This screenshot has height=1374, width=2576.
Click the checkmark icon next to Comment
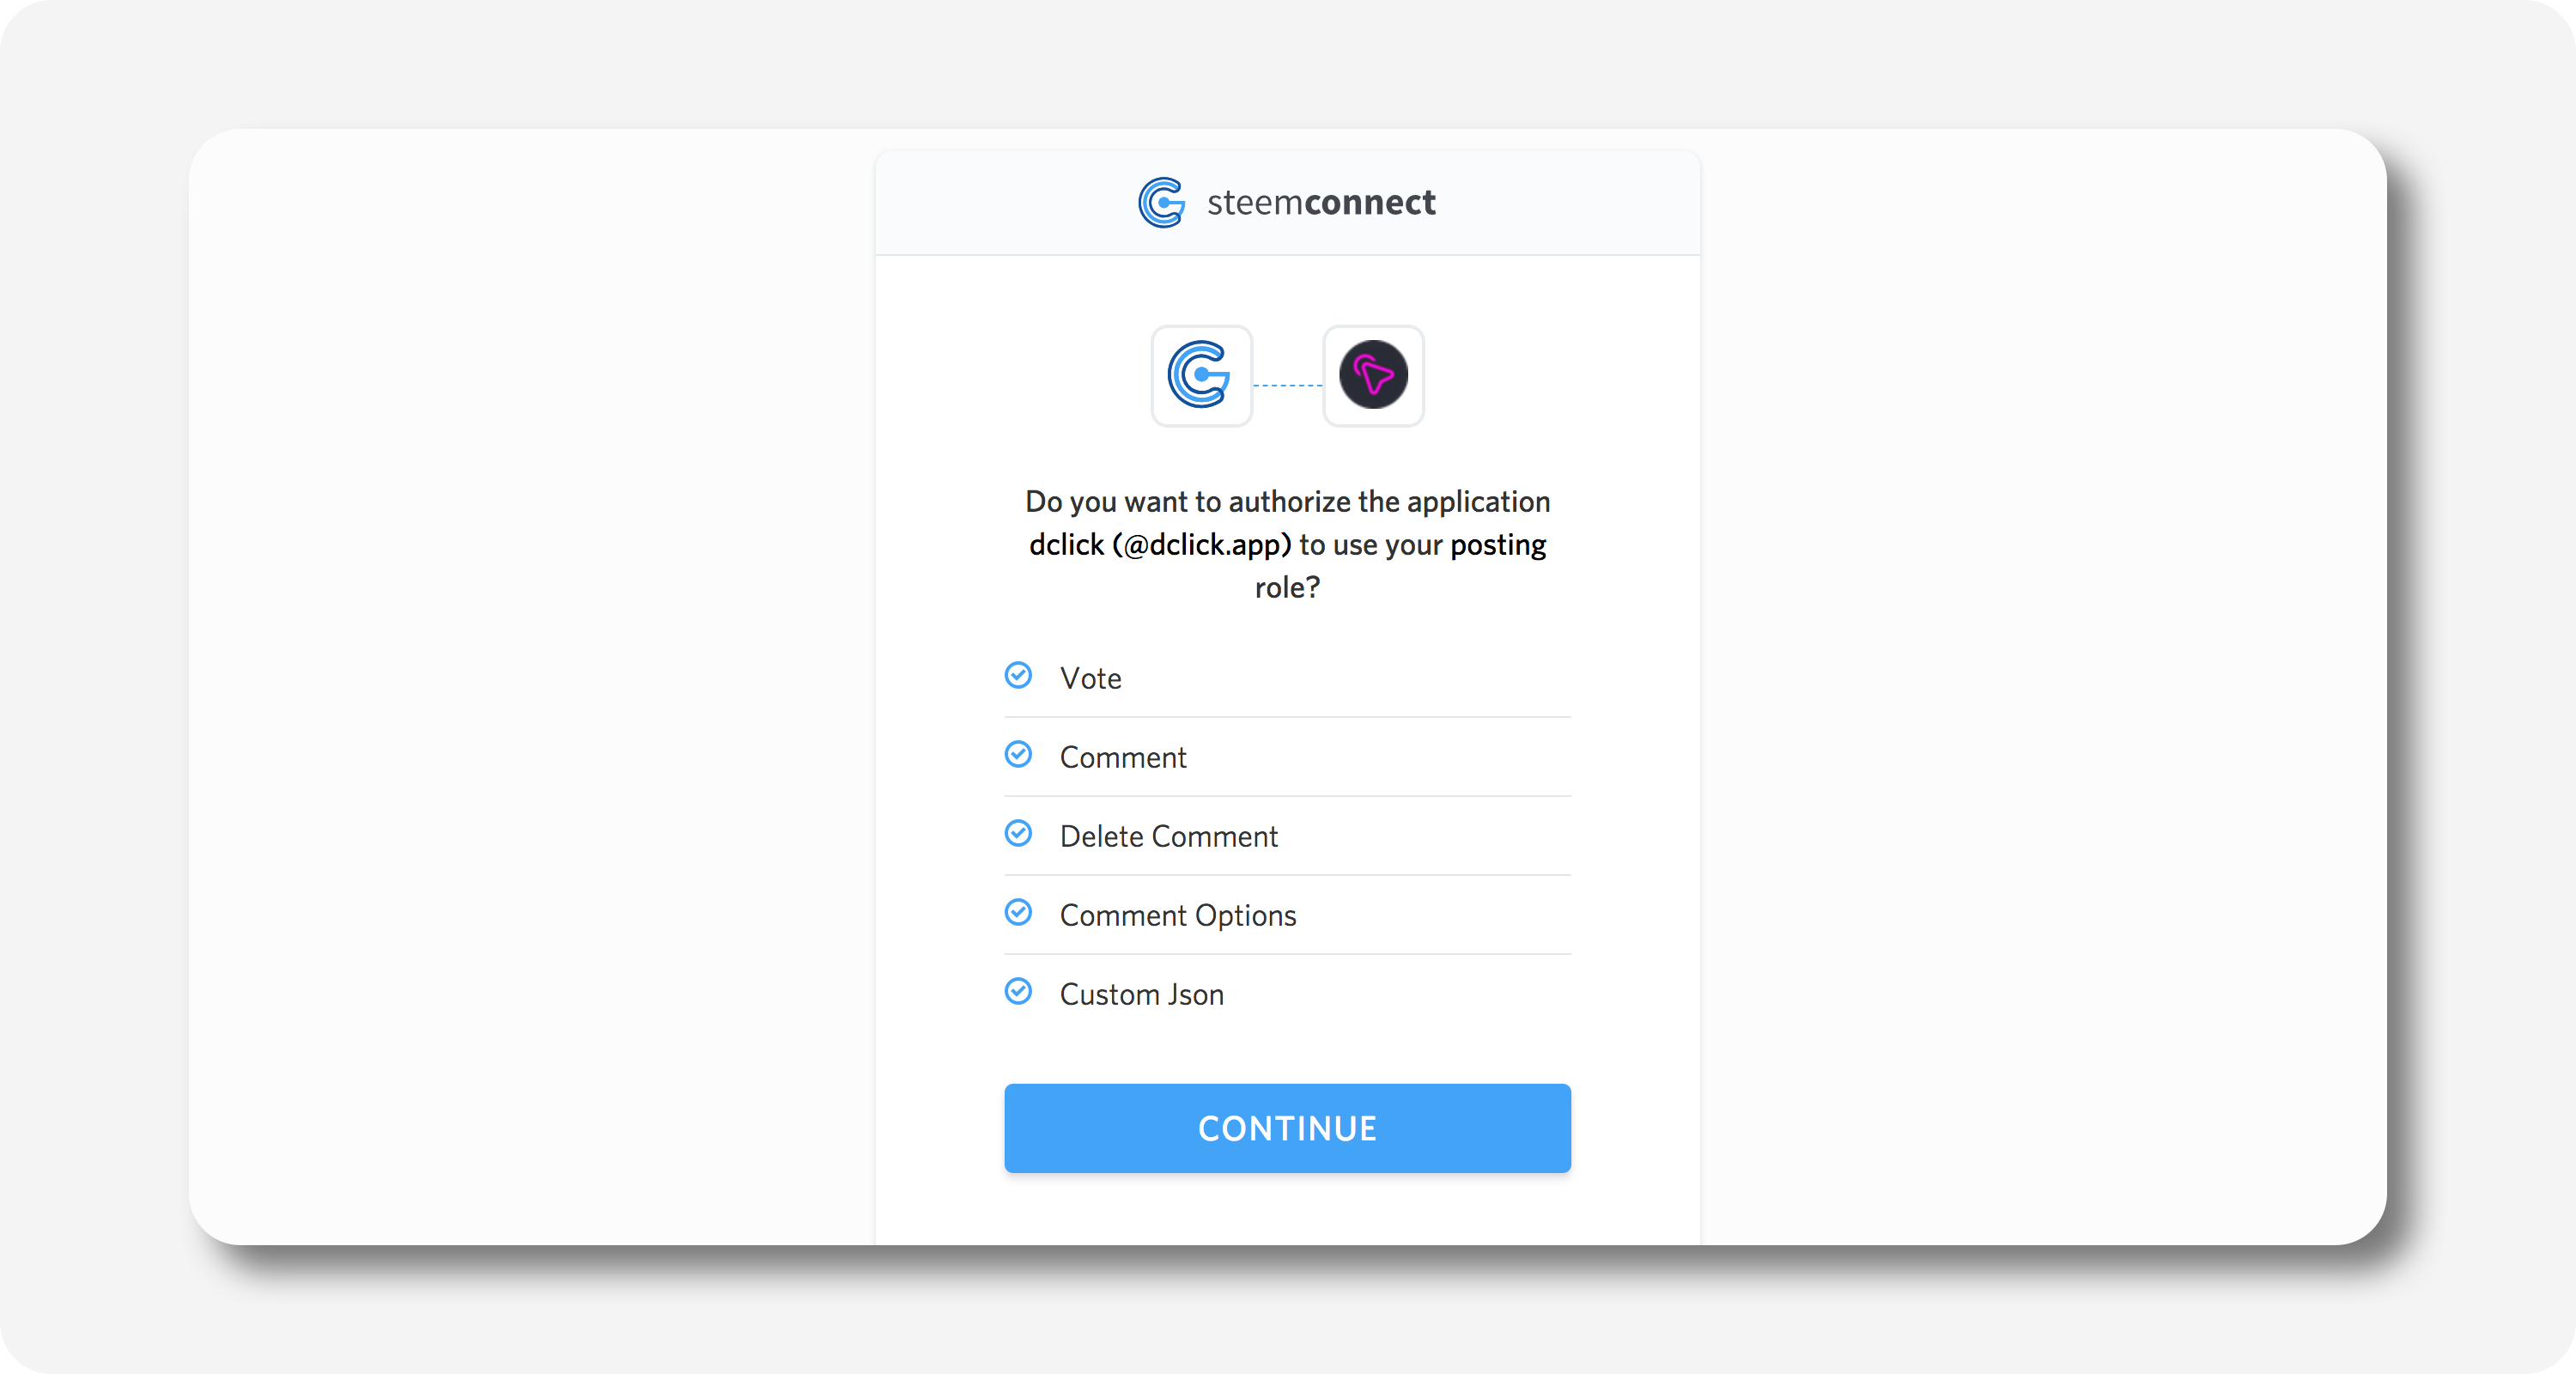click(x=1018, y=755)
